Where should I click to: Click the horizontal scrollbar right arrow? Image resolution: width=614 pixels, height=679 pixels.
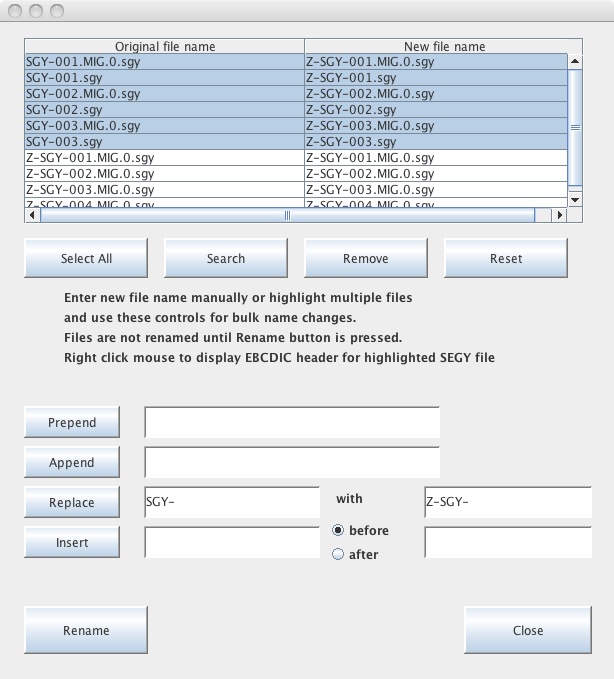pyautogui.click(x=559, y=215)
